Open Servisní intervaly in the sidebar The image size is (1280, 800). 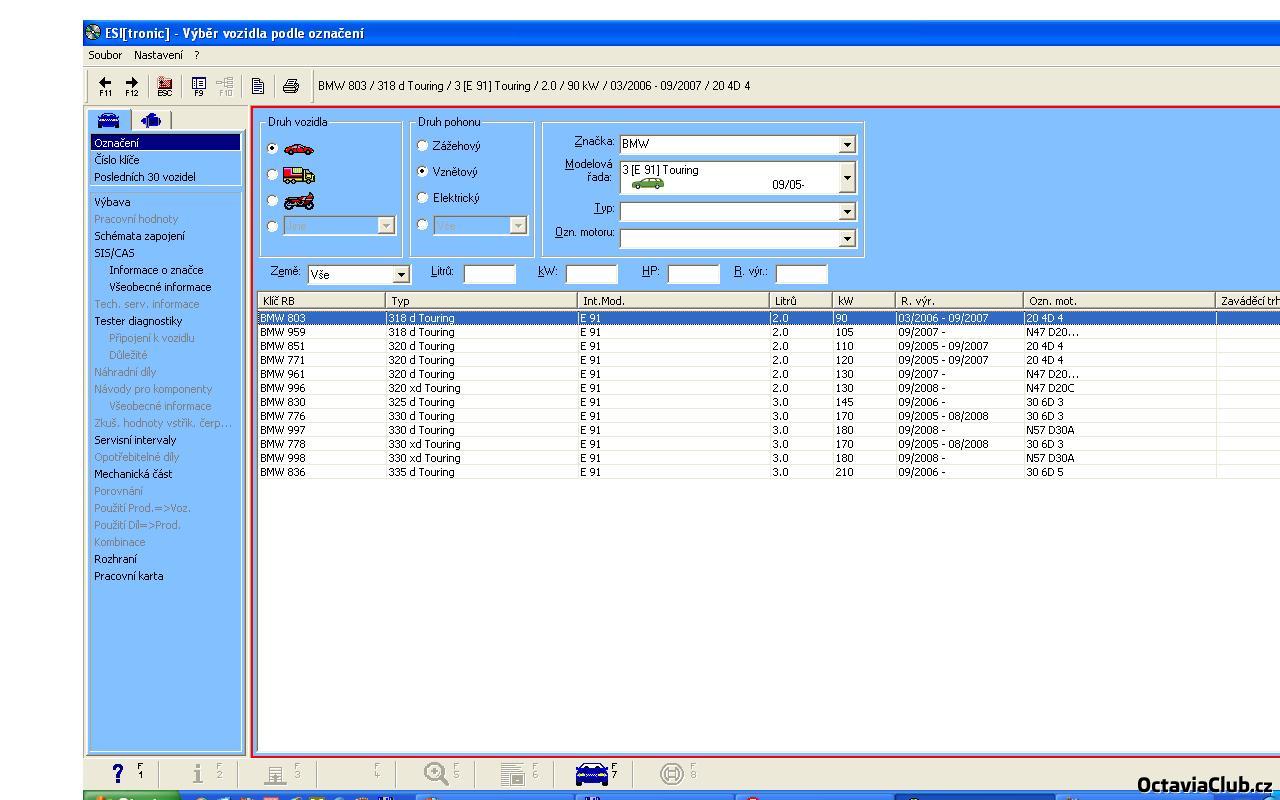pyautogui.click(x=135, y=440)
